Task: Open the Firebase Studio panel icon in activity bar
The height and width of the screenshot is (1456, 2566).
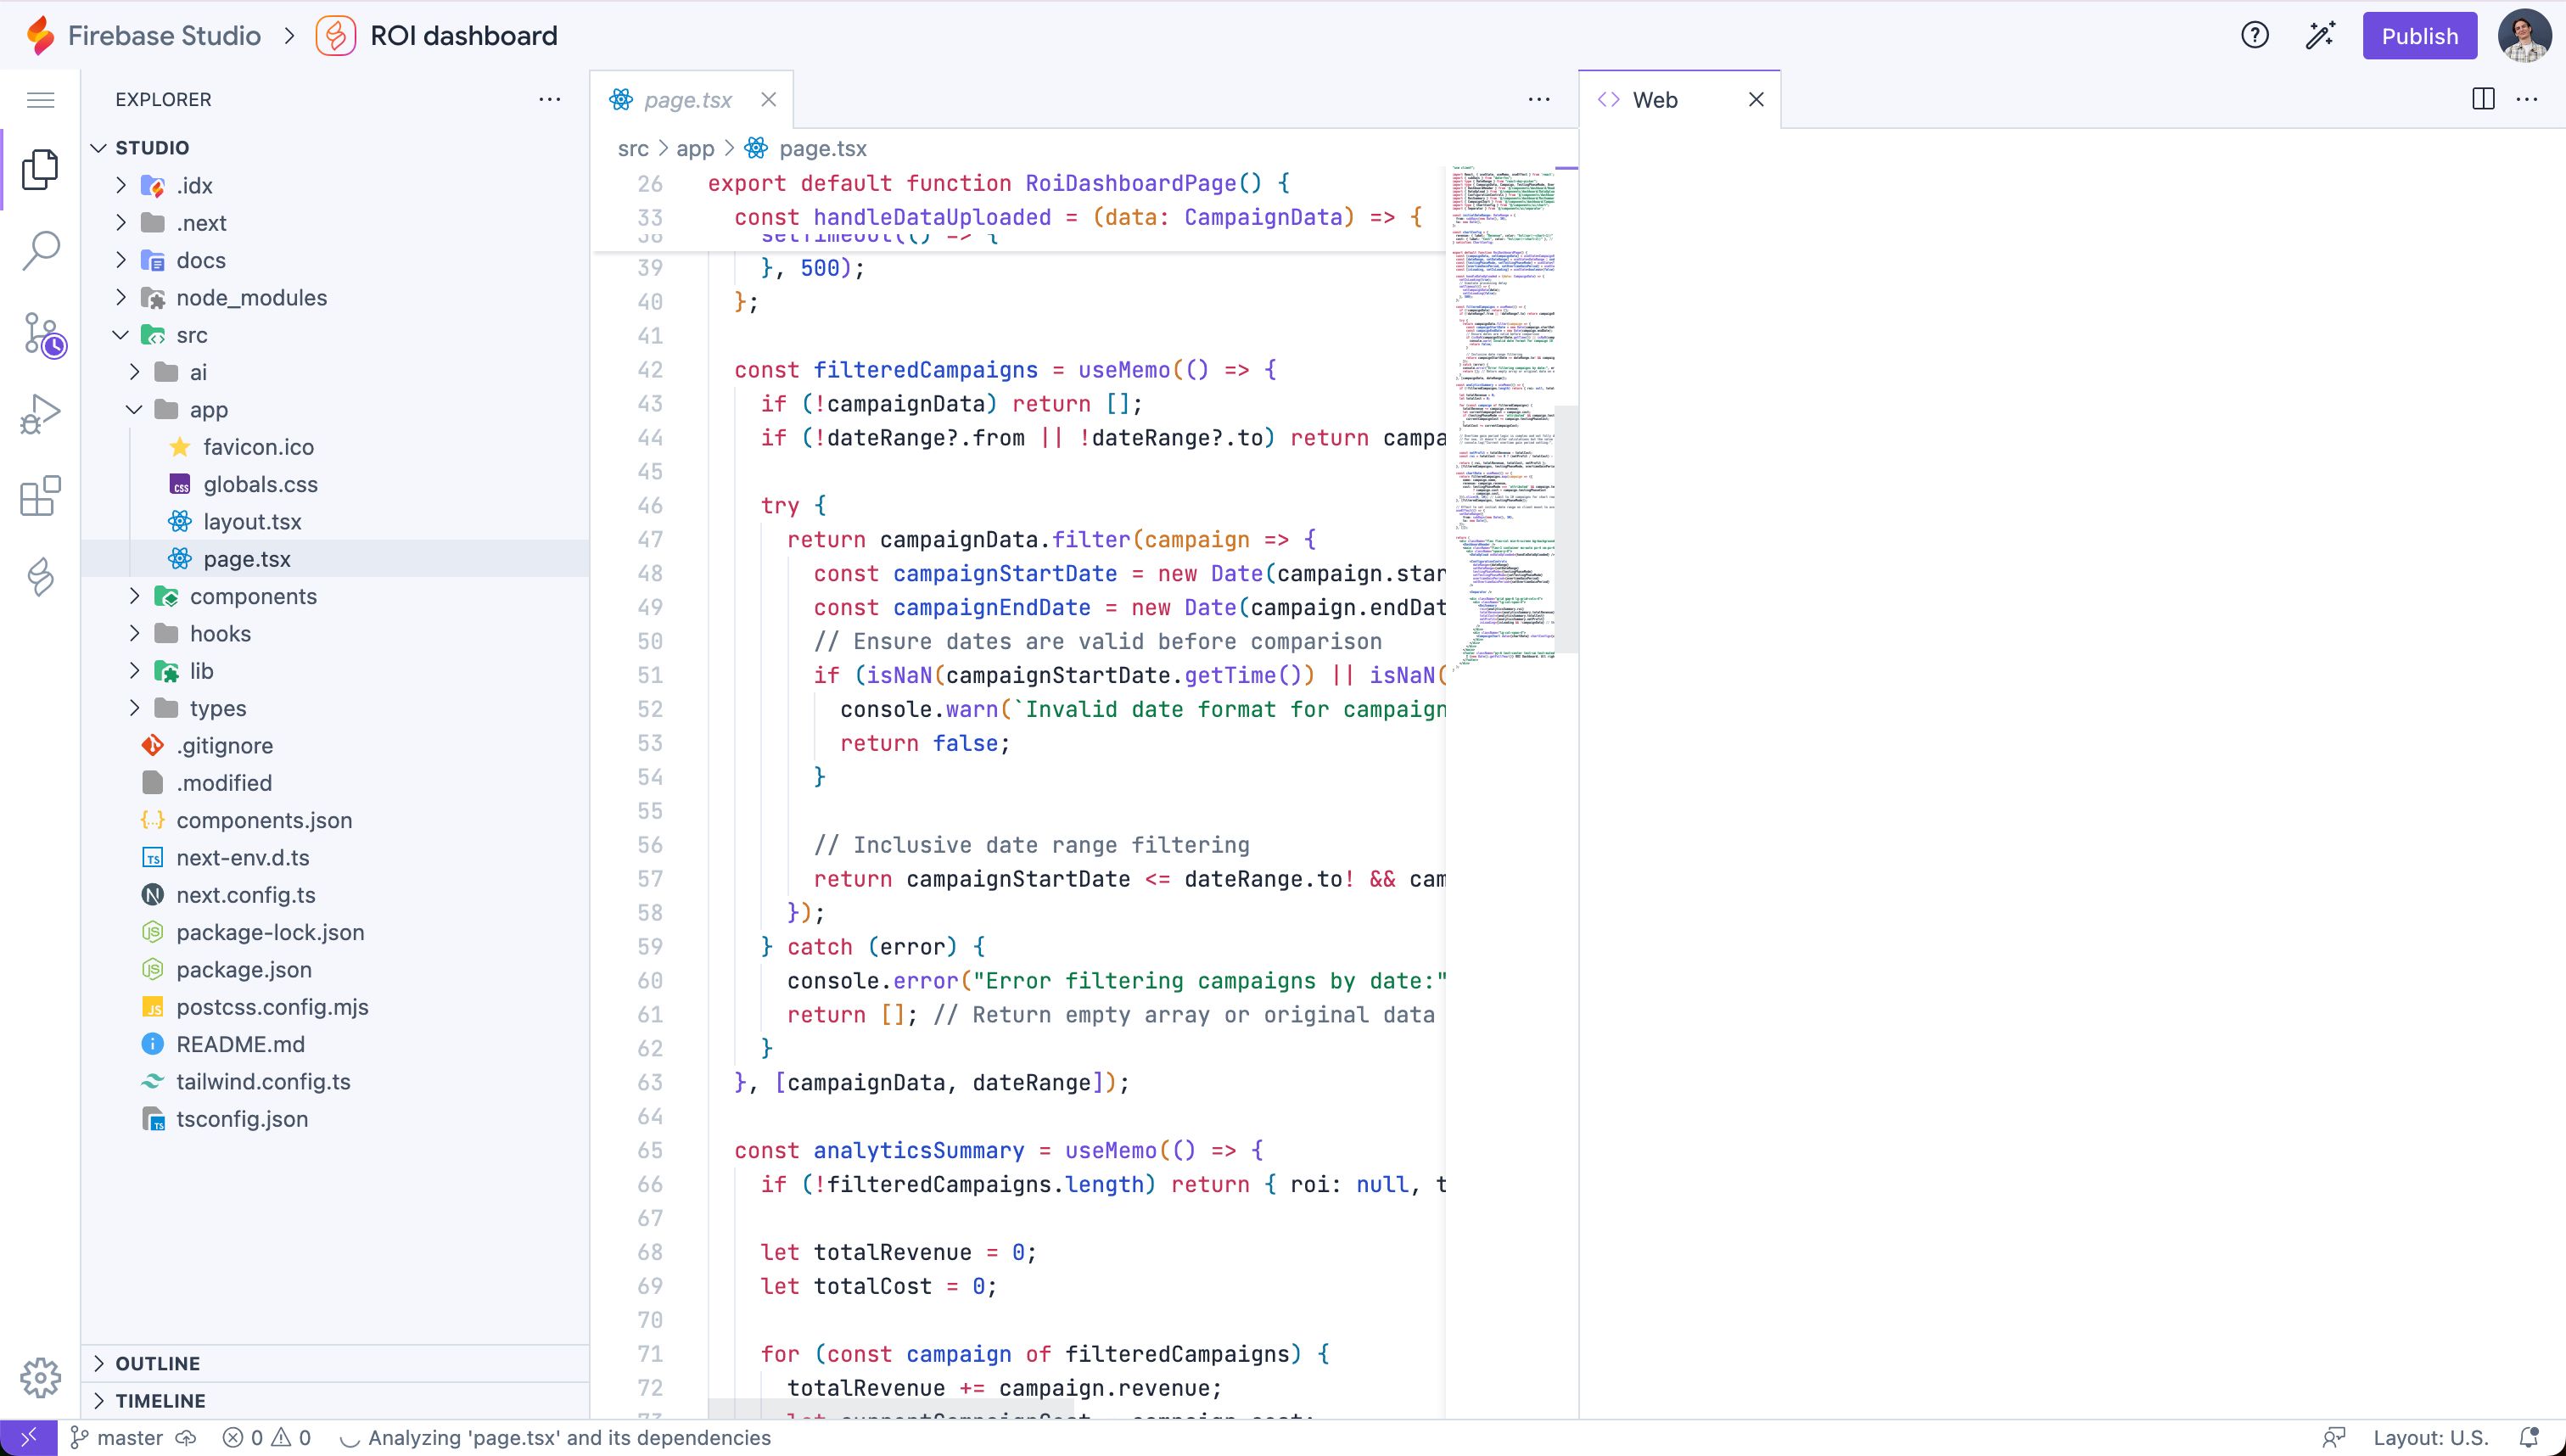Action: coord(40,577)
